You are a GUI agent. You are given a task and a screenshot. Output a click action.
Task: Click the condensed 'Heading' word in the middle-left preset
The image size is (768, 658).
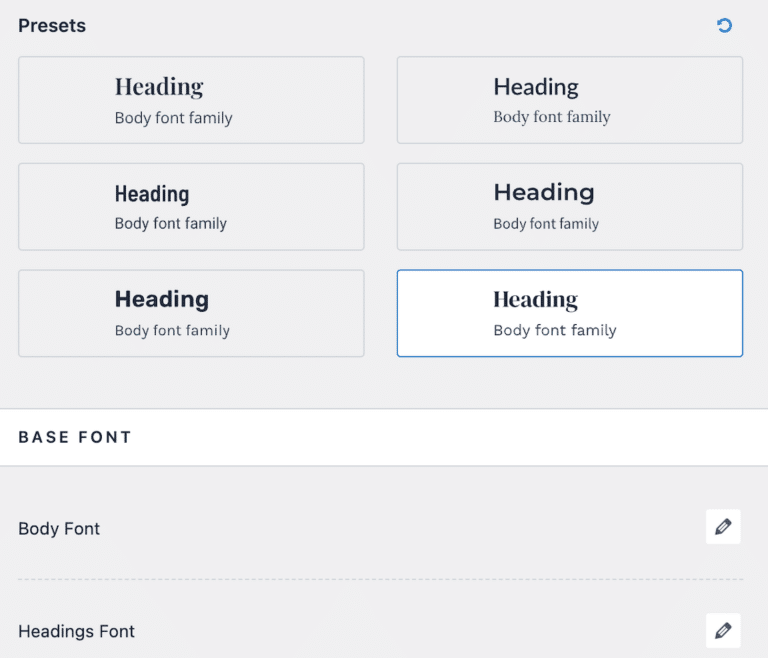(152, 195)
